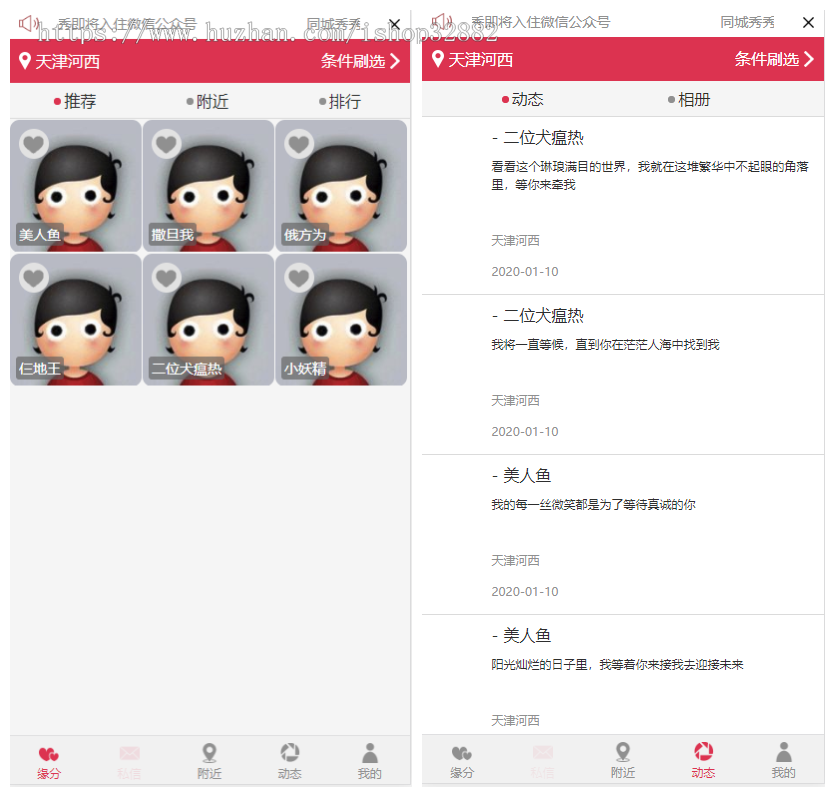Screen dimensions: 835x797
Task: Select the 排行 ranking tab
Action: coord(343,103)
